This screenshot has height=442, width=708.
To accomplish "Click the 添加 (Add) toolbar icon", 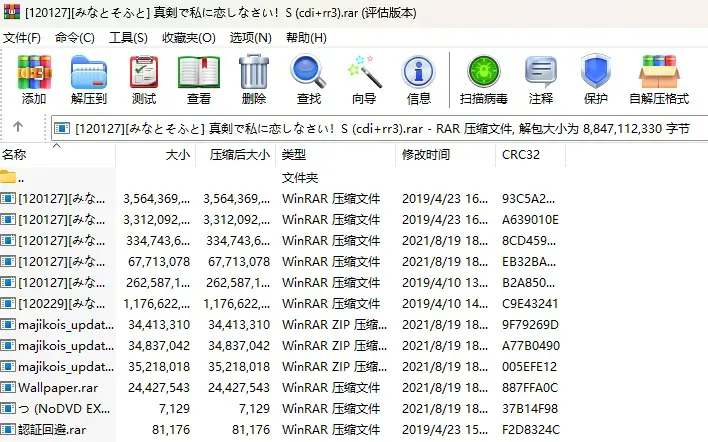I will 34,72.
